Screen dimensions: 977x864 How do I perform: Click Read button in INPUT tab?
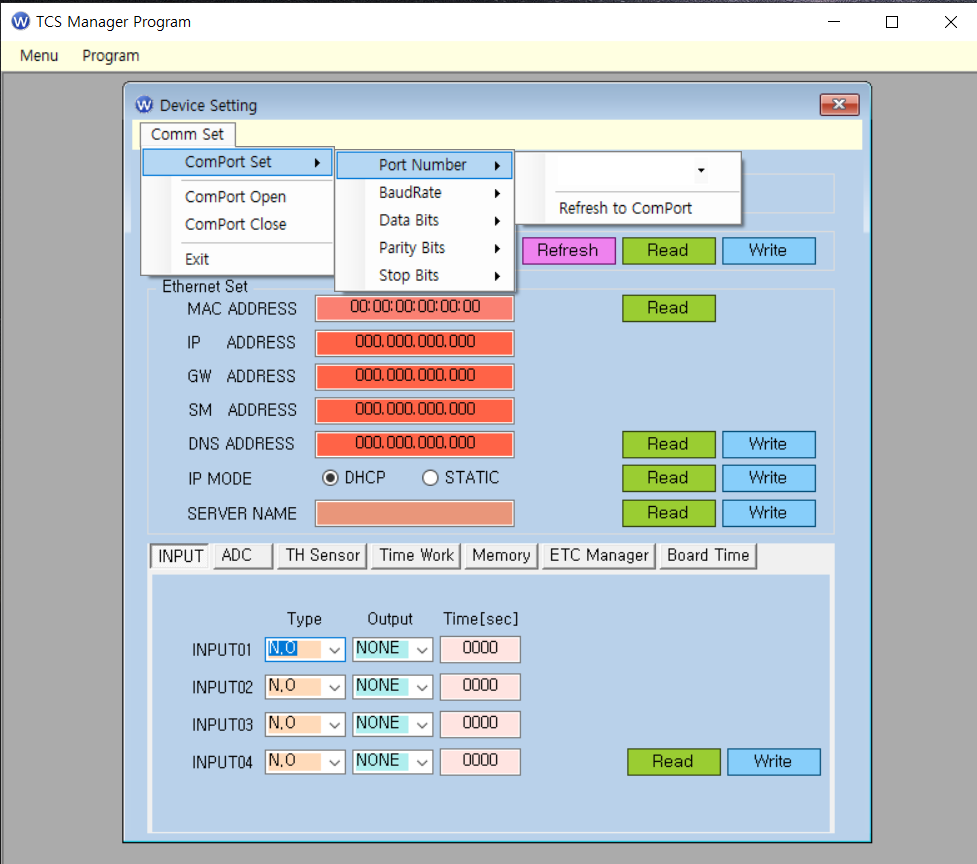pyautogui.click(x=674, y=762)
